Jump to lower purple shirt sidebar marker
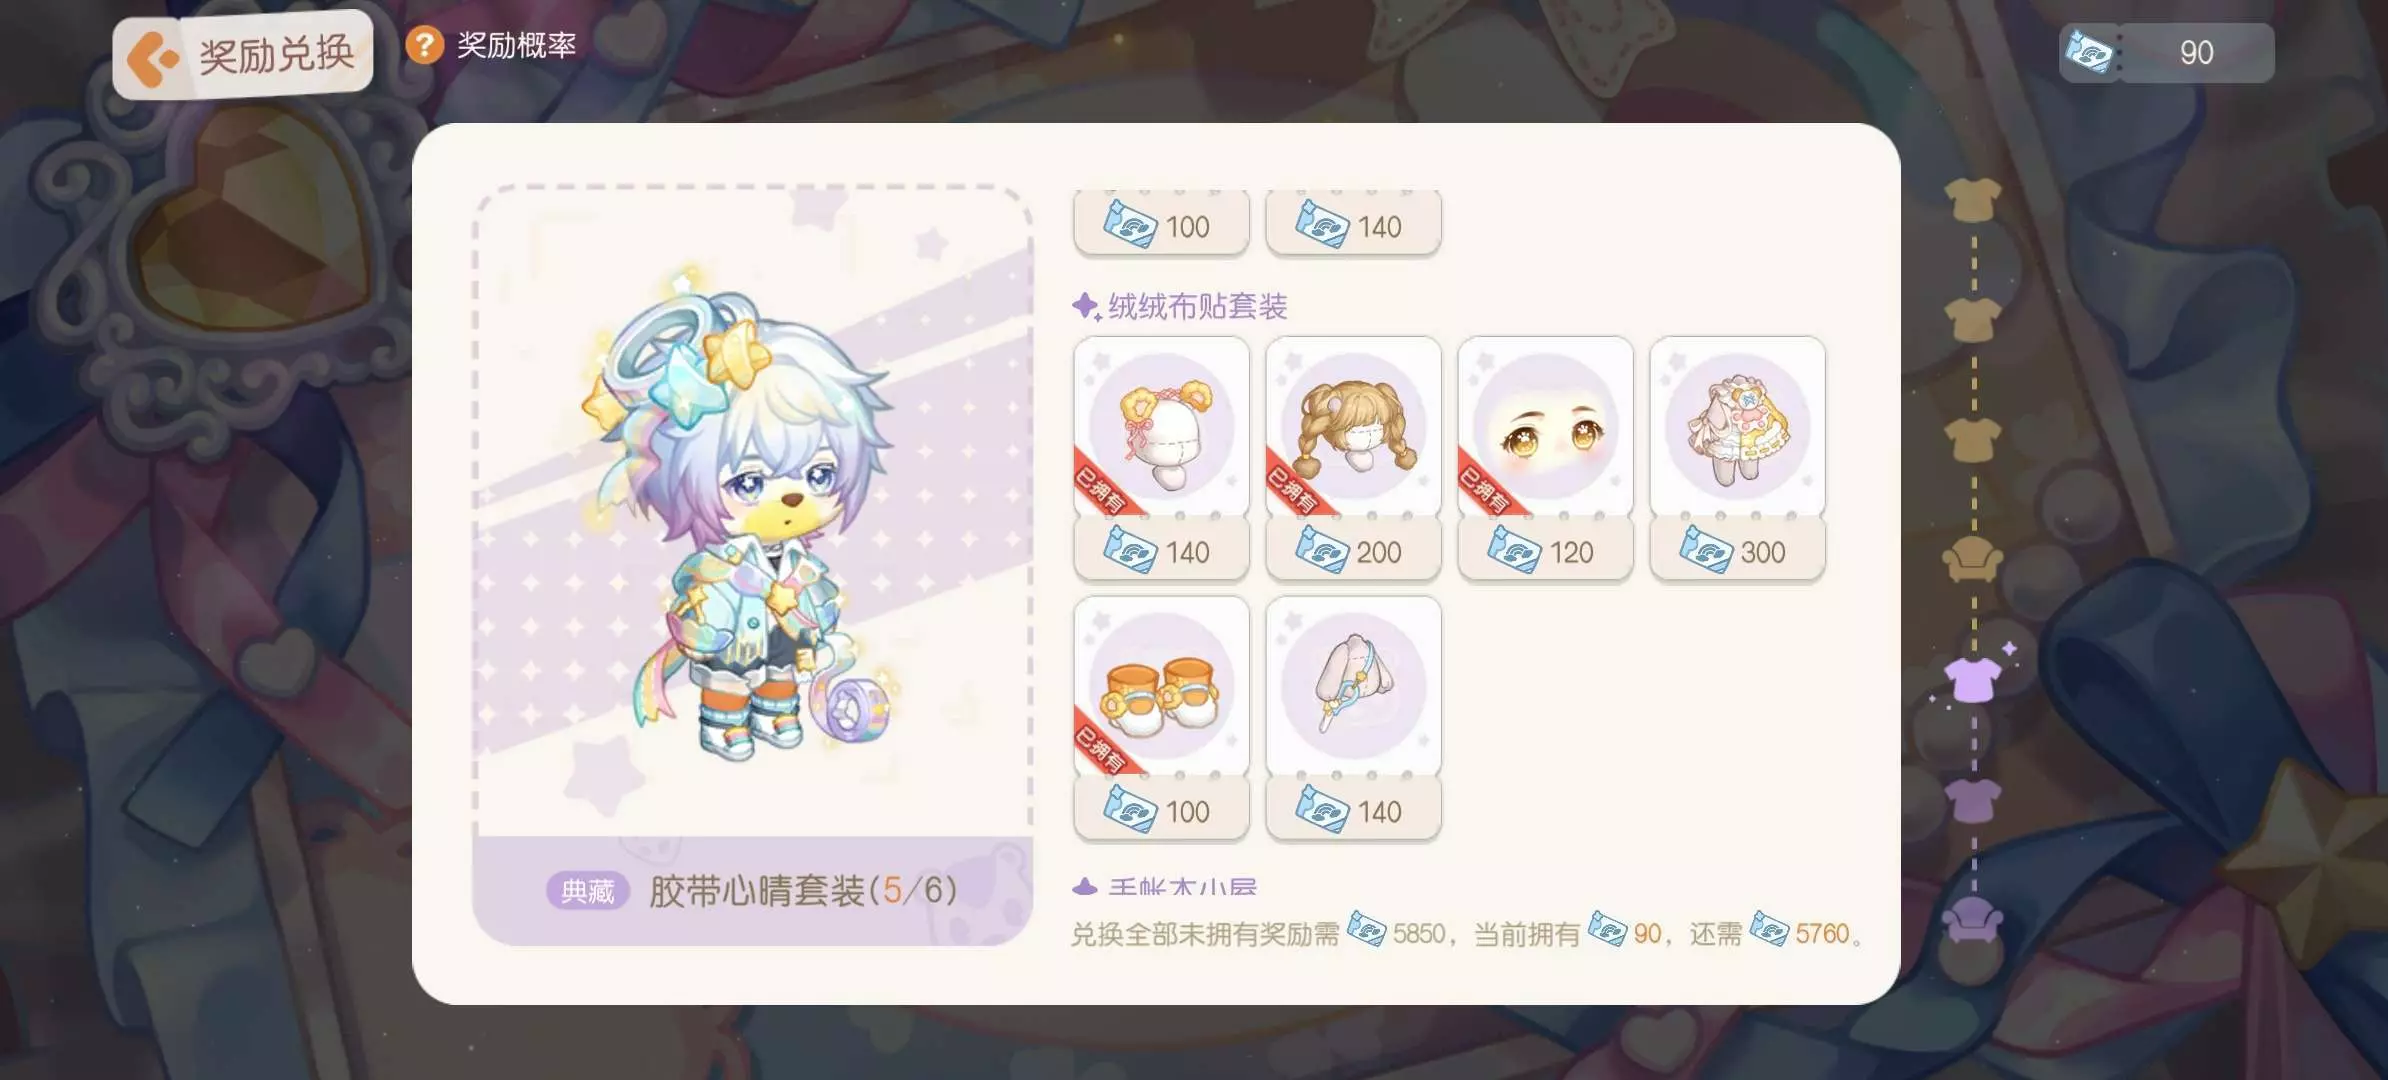 [x=1973, y=800]
